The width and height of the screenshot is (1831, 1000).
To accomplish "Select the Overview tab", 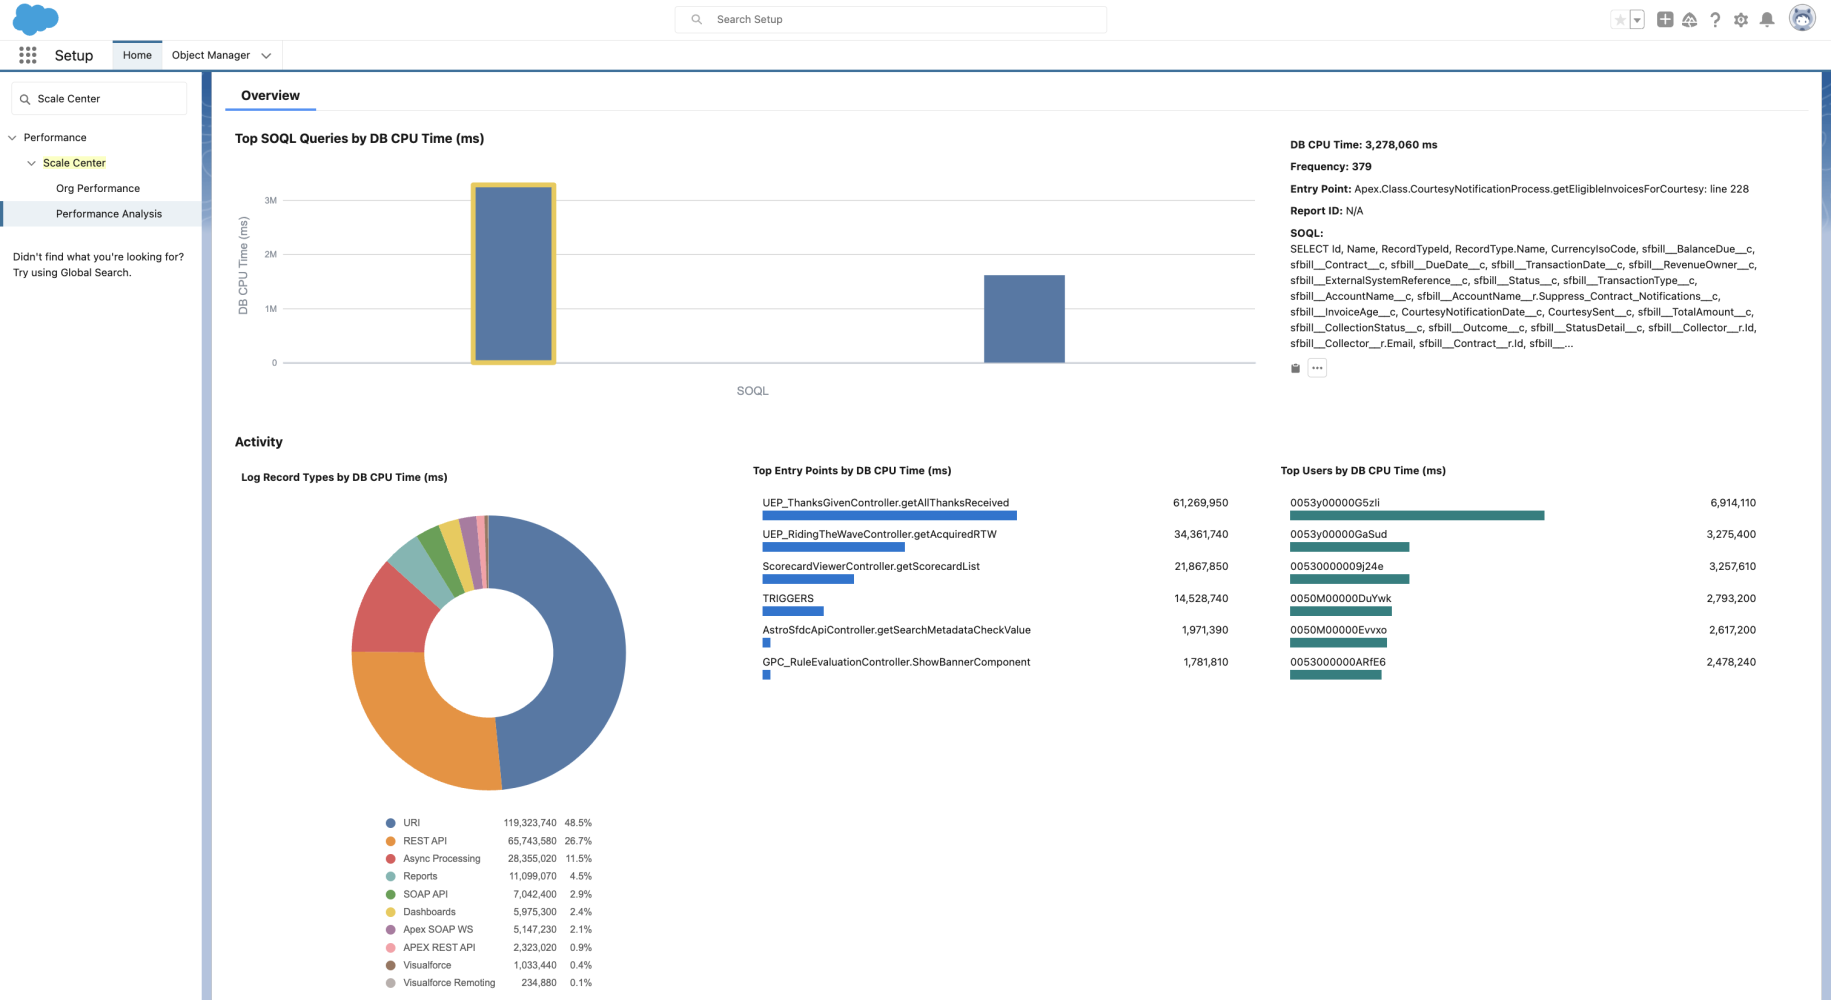I will (270, 95).
